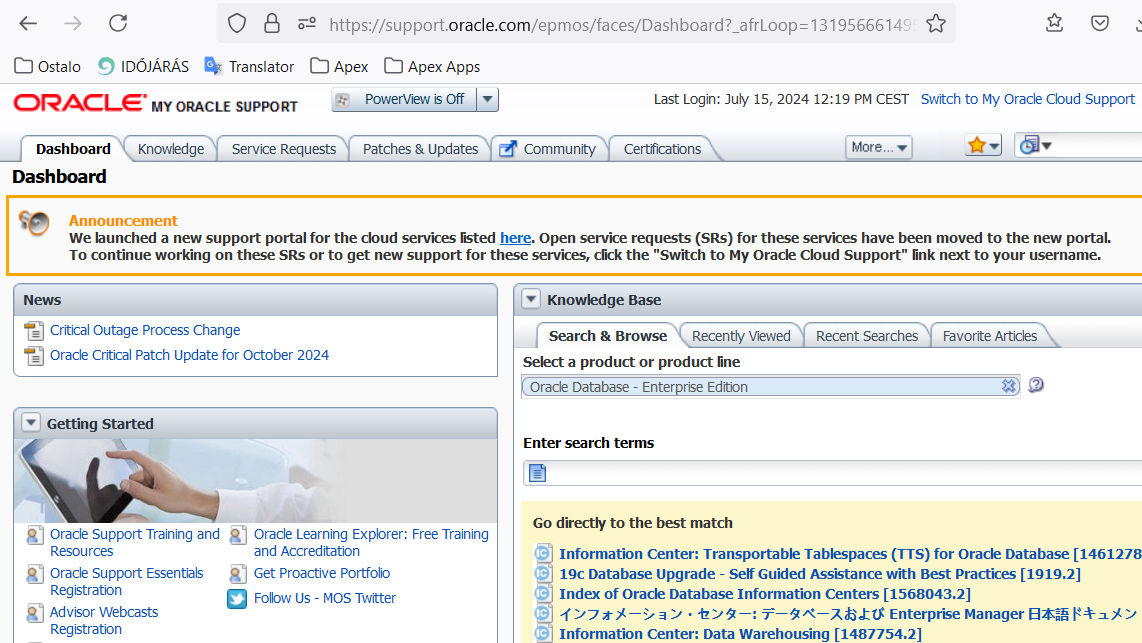Toggle the PowerView is Off button
Viewport: 1142px width, 643px height.
pos(403,99)
